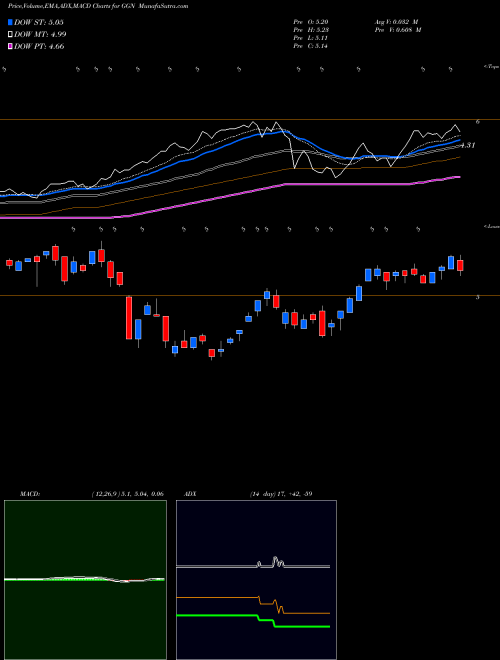The width and height of the screenshot is (500, 660).
Task: Click the magenta DOW PT legend swatch
Action: tap(10, 46)
